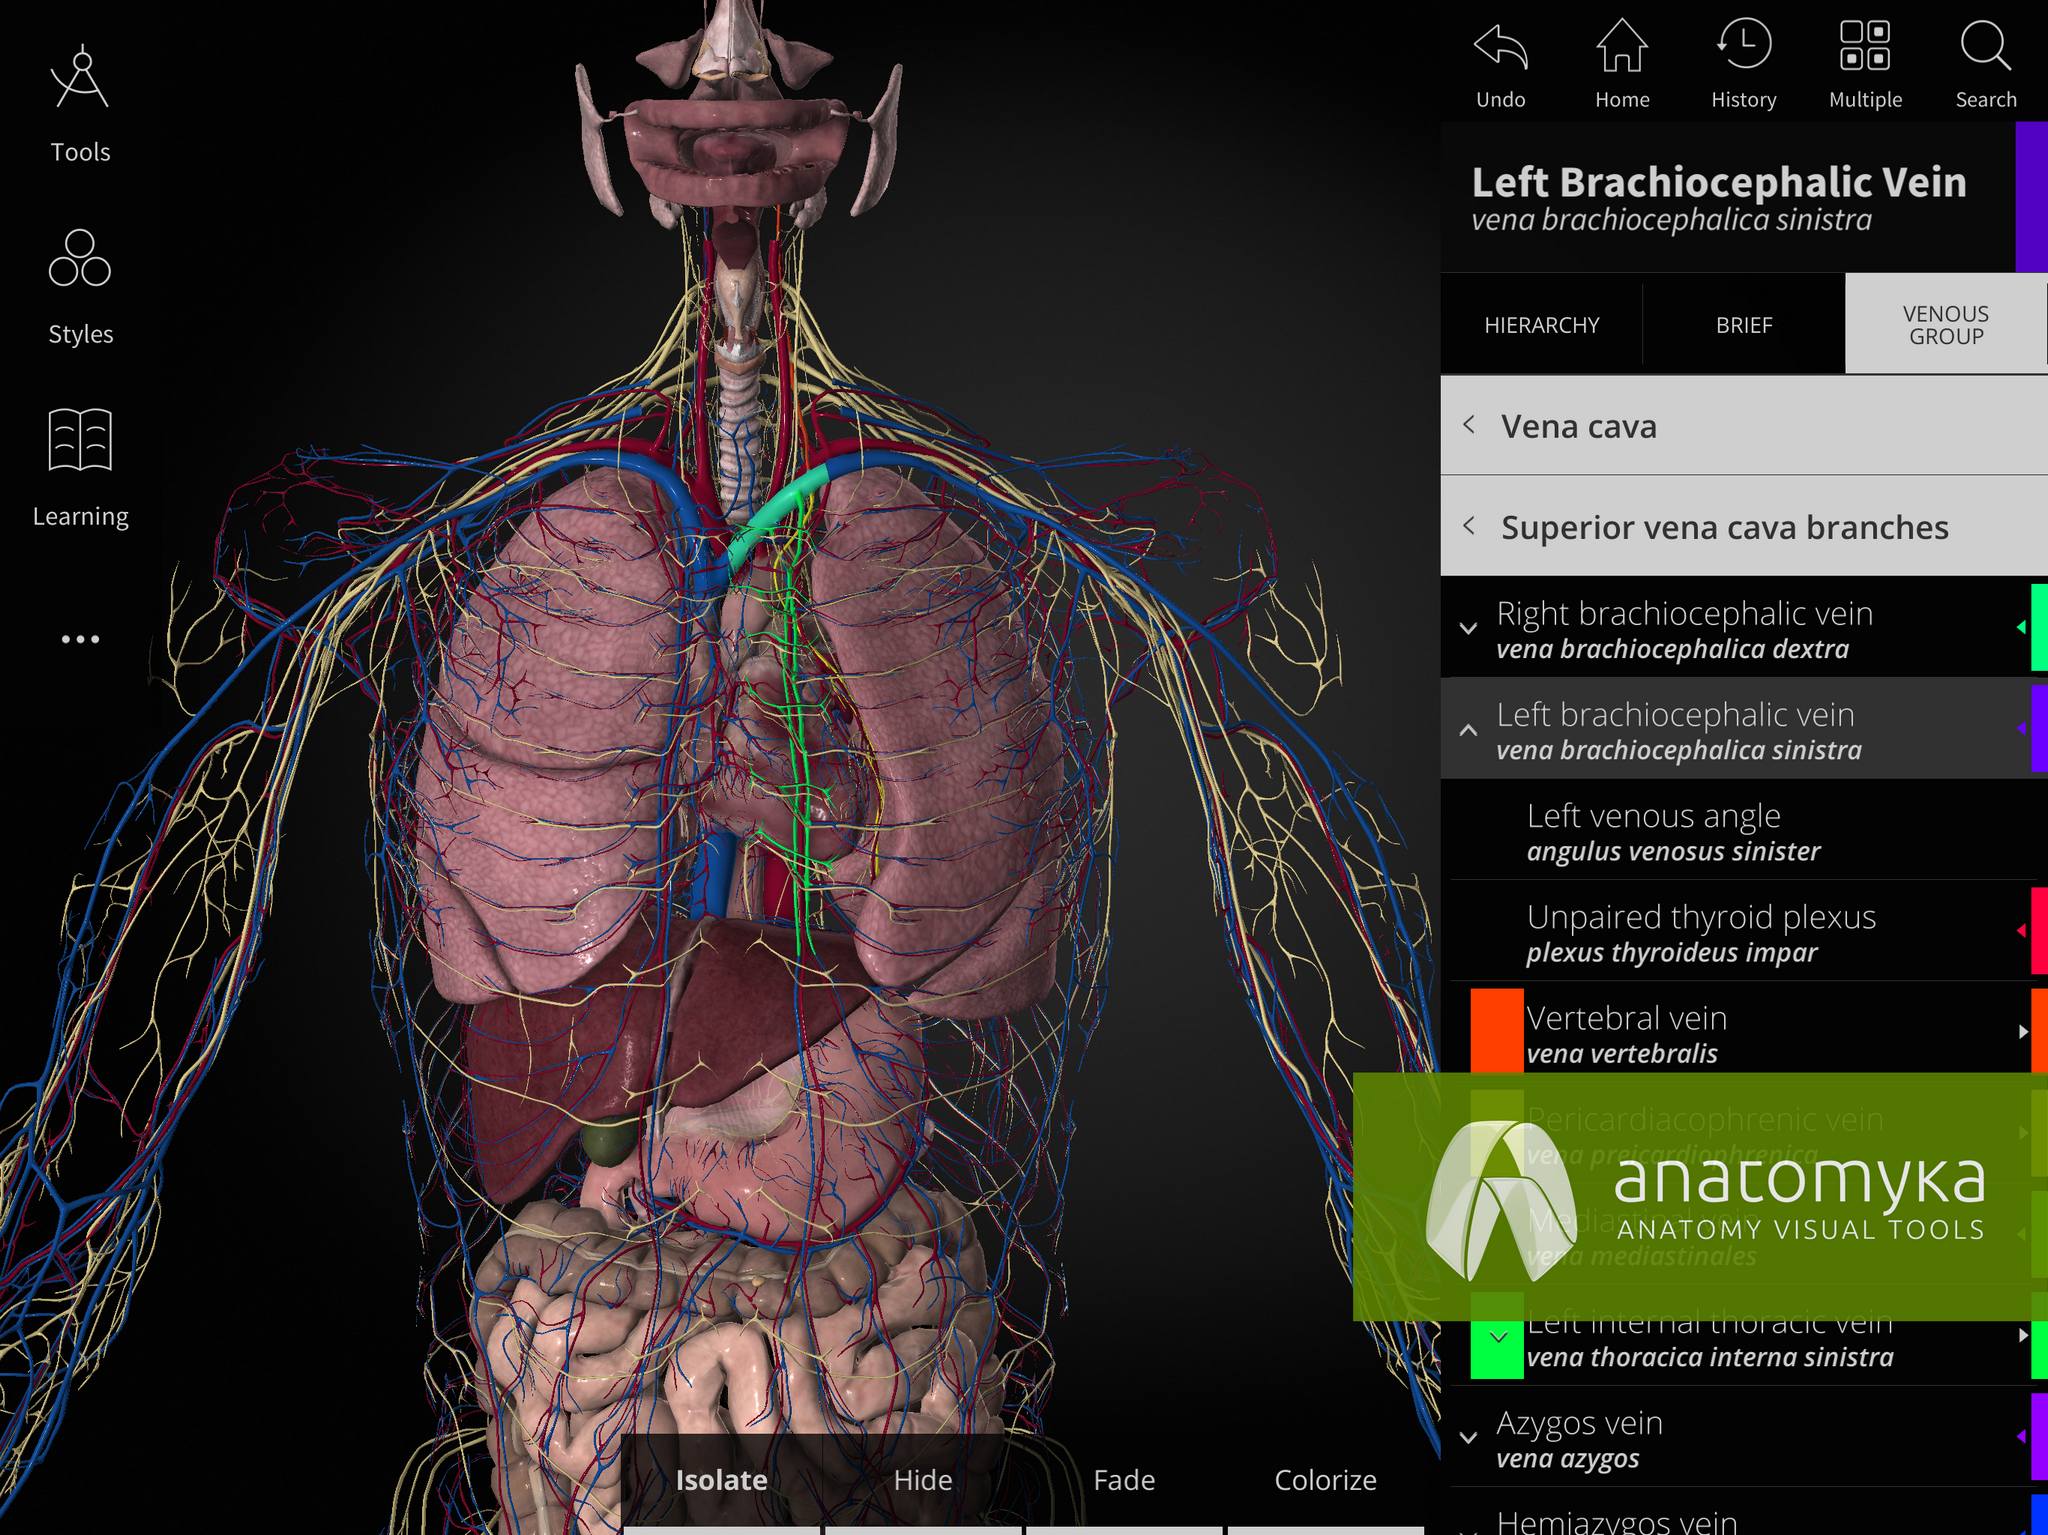Expand Right brachiocephalic vein chevron
This screenshot has width=2048, height=1535.
coord(1468,629)
